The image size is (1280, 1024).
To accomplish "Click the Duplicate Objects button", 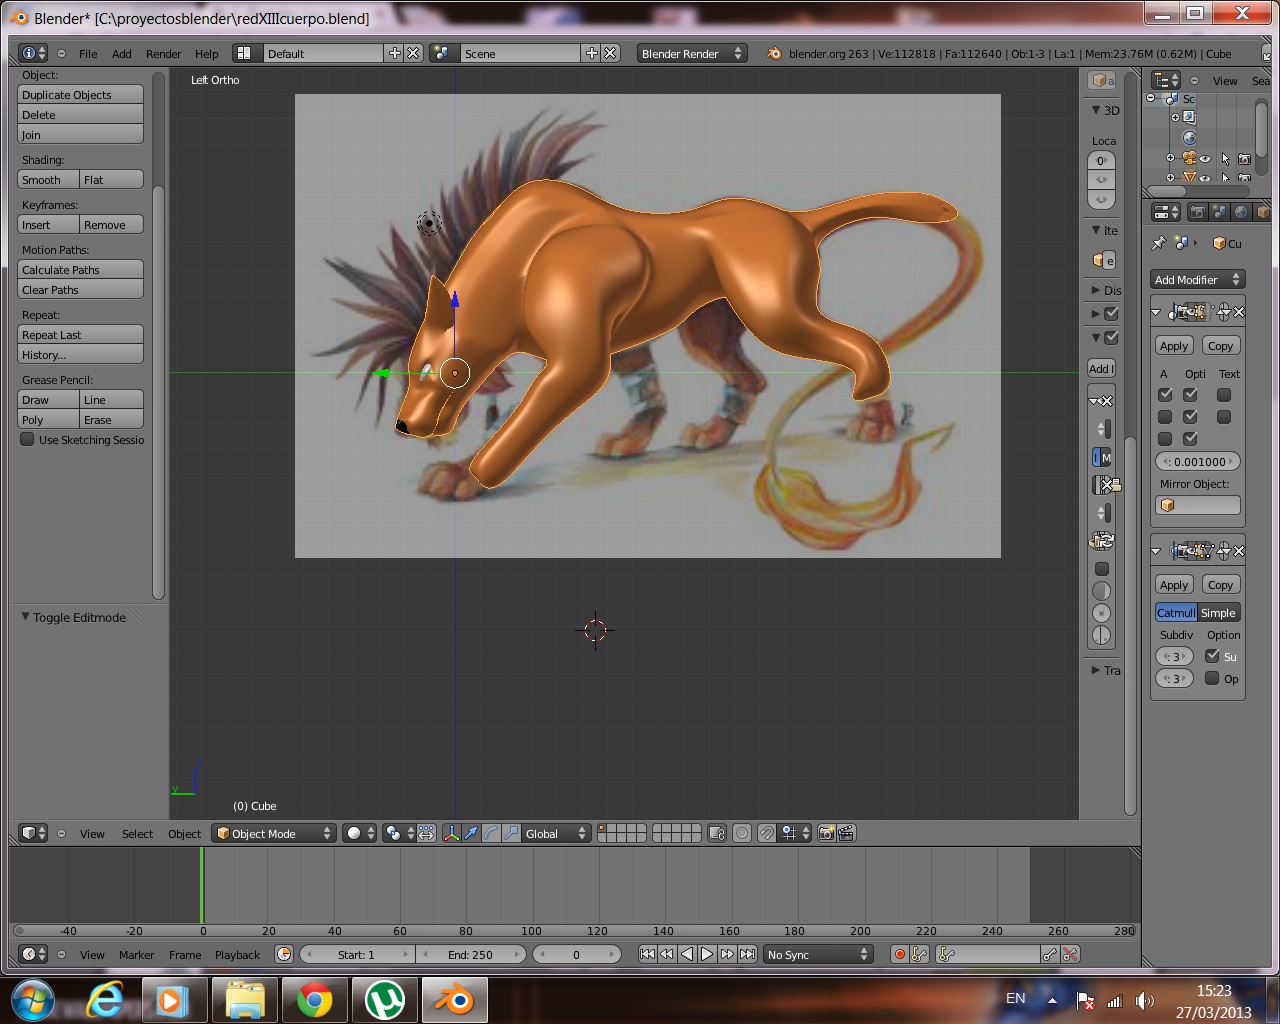I will coord(80,95).
